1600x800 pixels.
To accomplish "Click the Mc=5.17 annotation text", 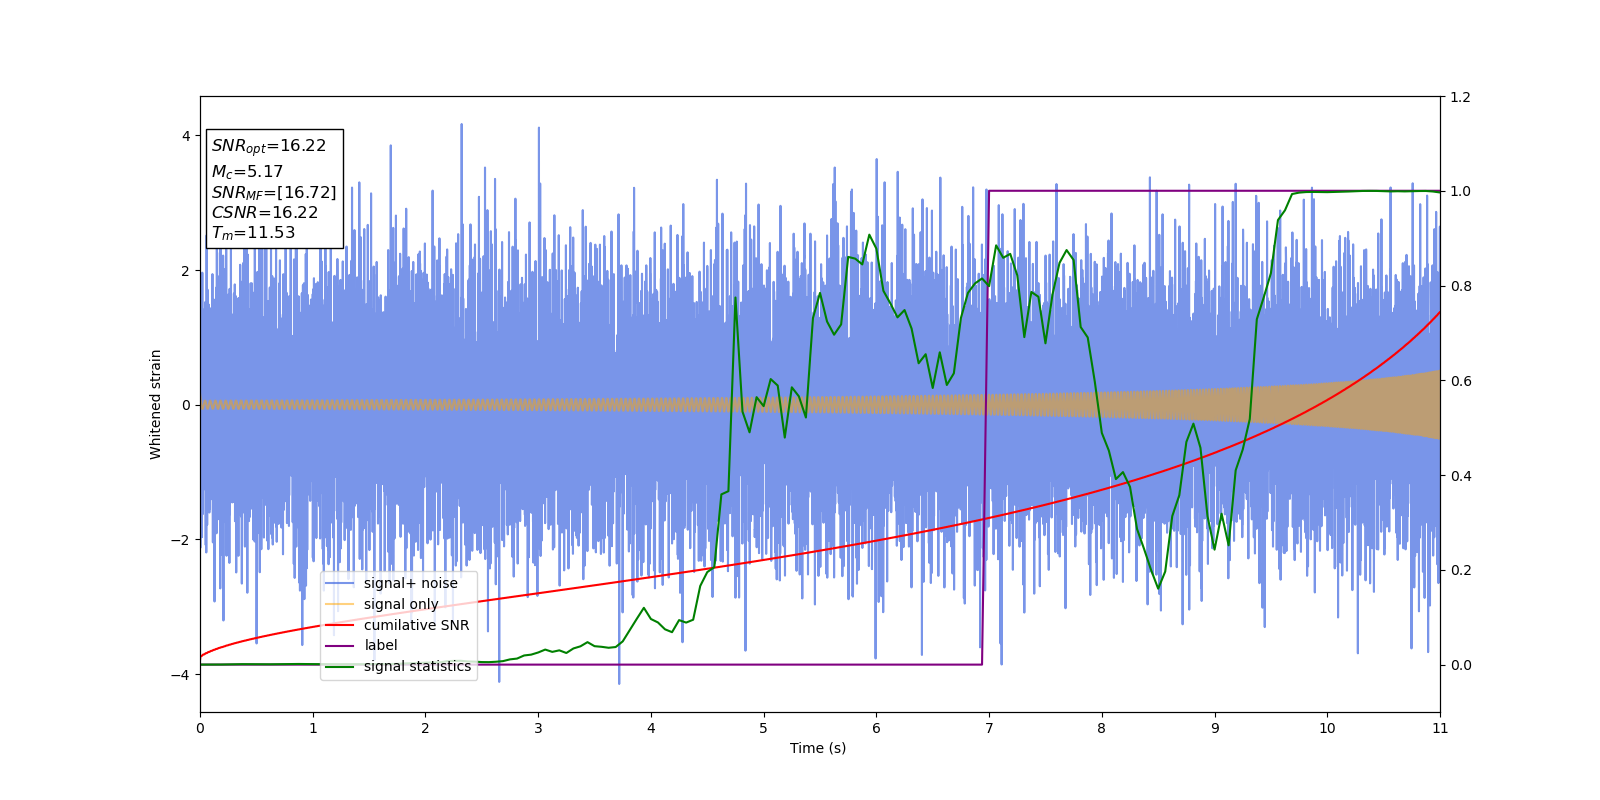I will tap(247, 172).
